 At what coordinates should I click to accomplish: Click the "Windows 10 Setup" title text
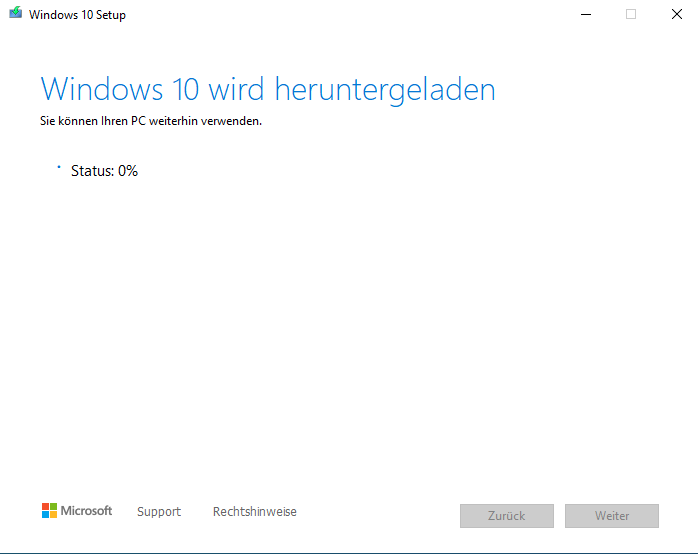click(77, 15)
